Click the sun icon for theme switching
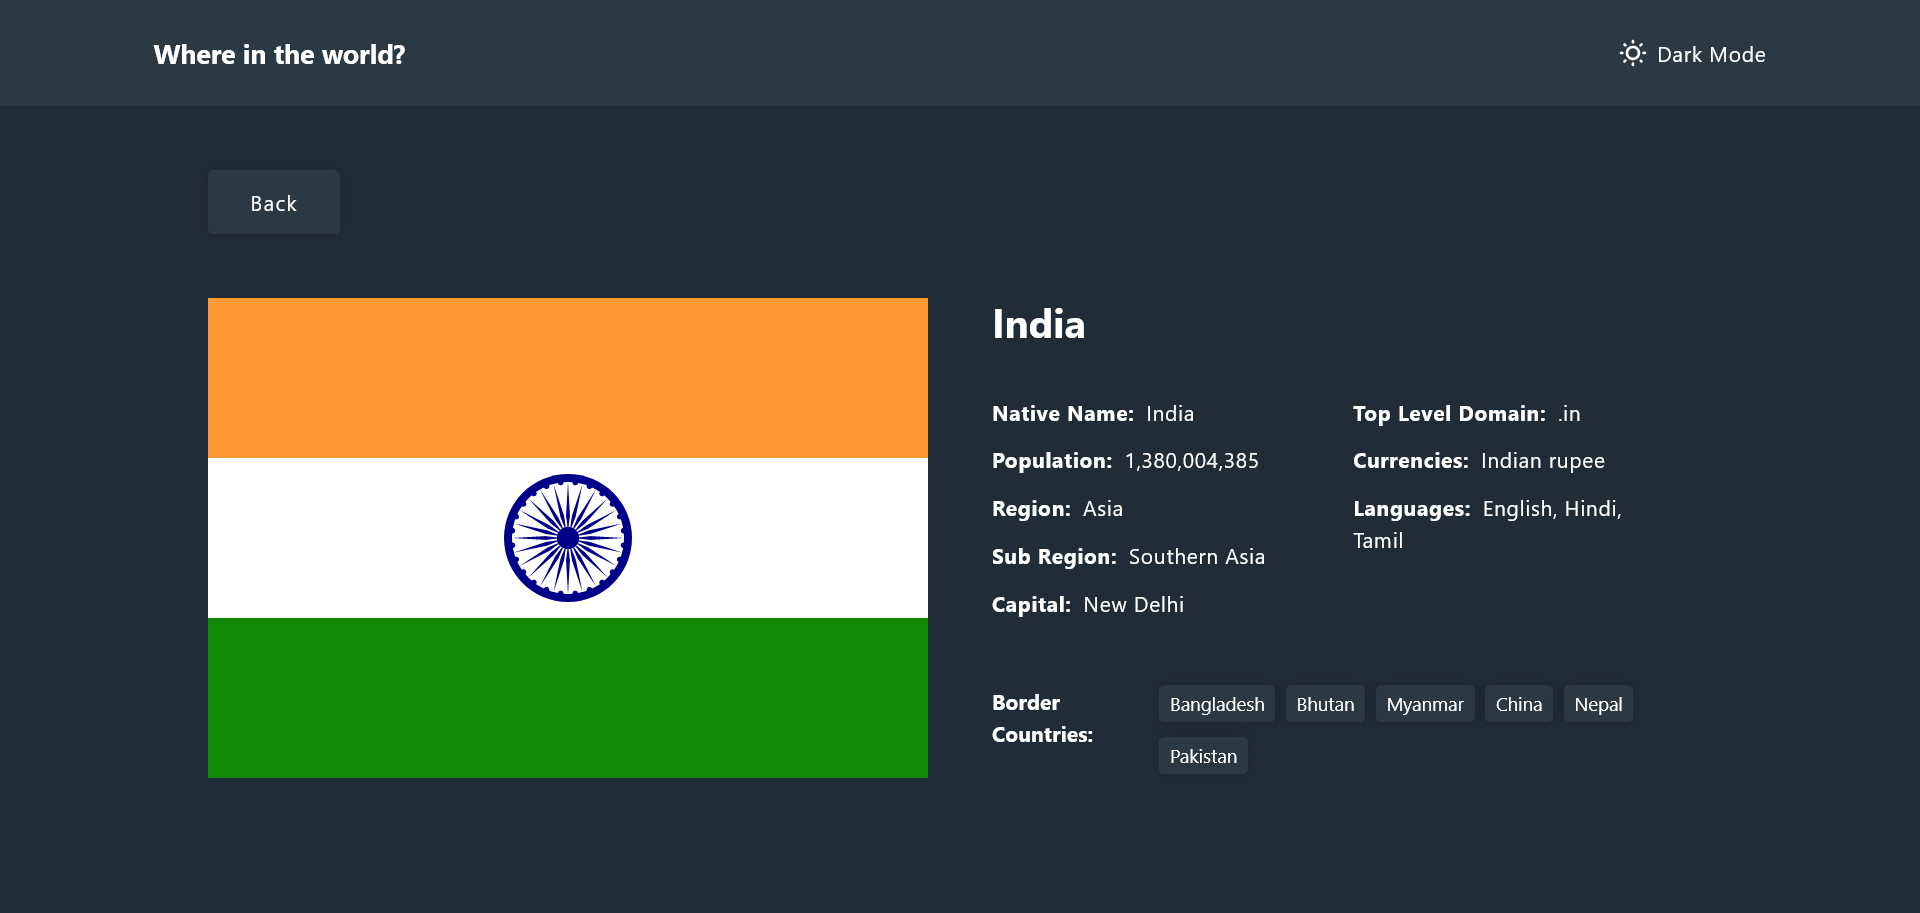The height and width of the screenshot is (913, 1920). [x=1632, y=54]
